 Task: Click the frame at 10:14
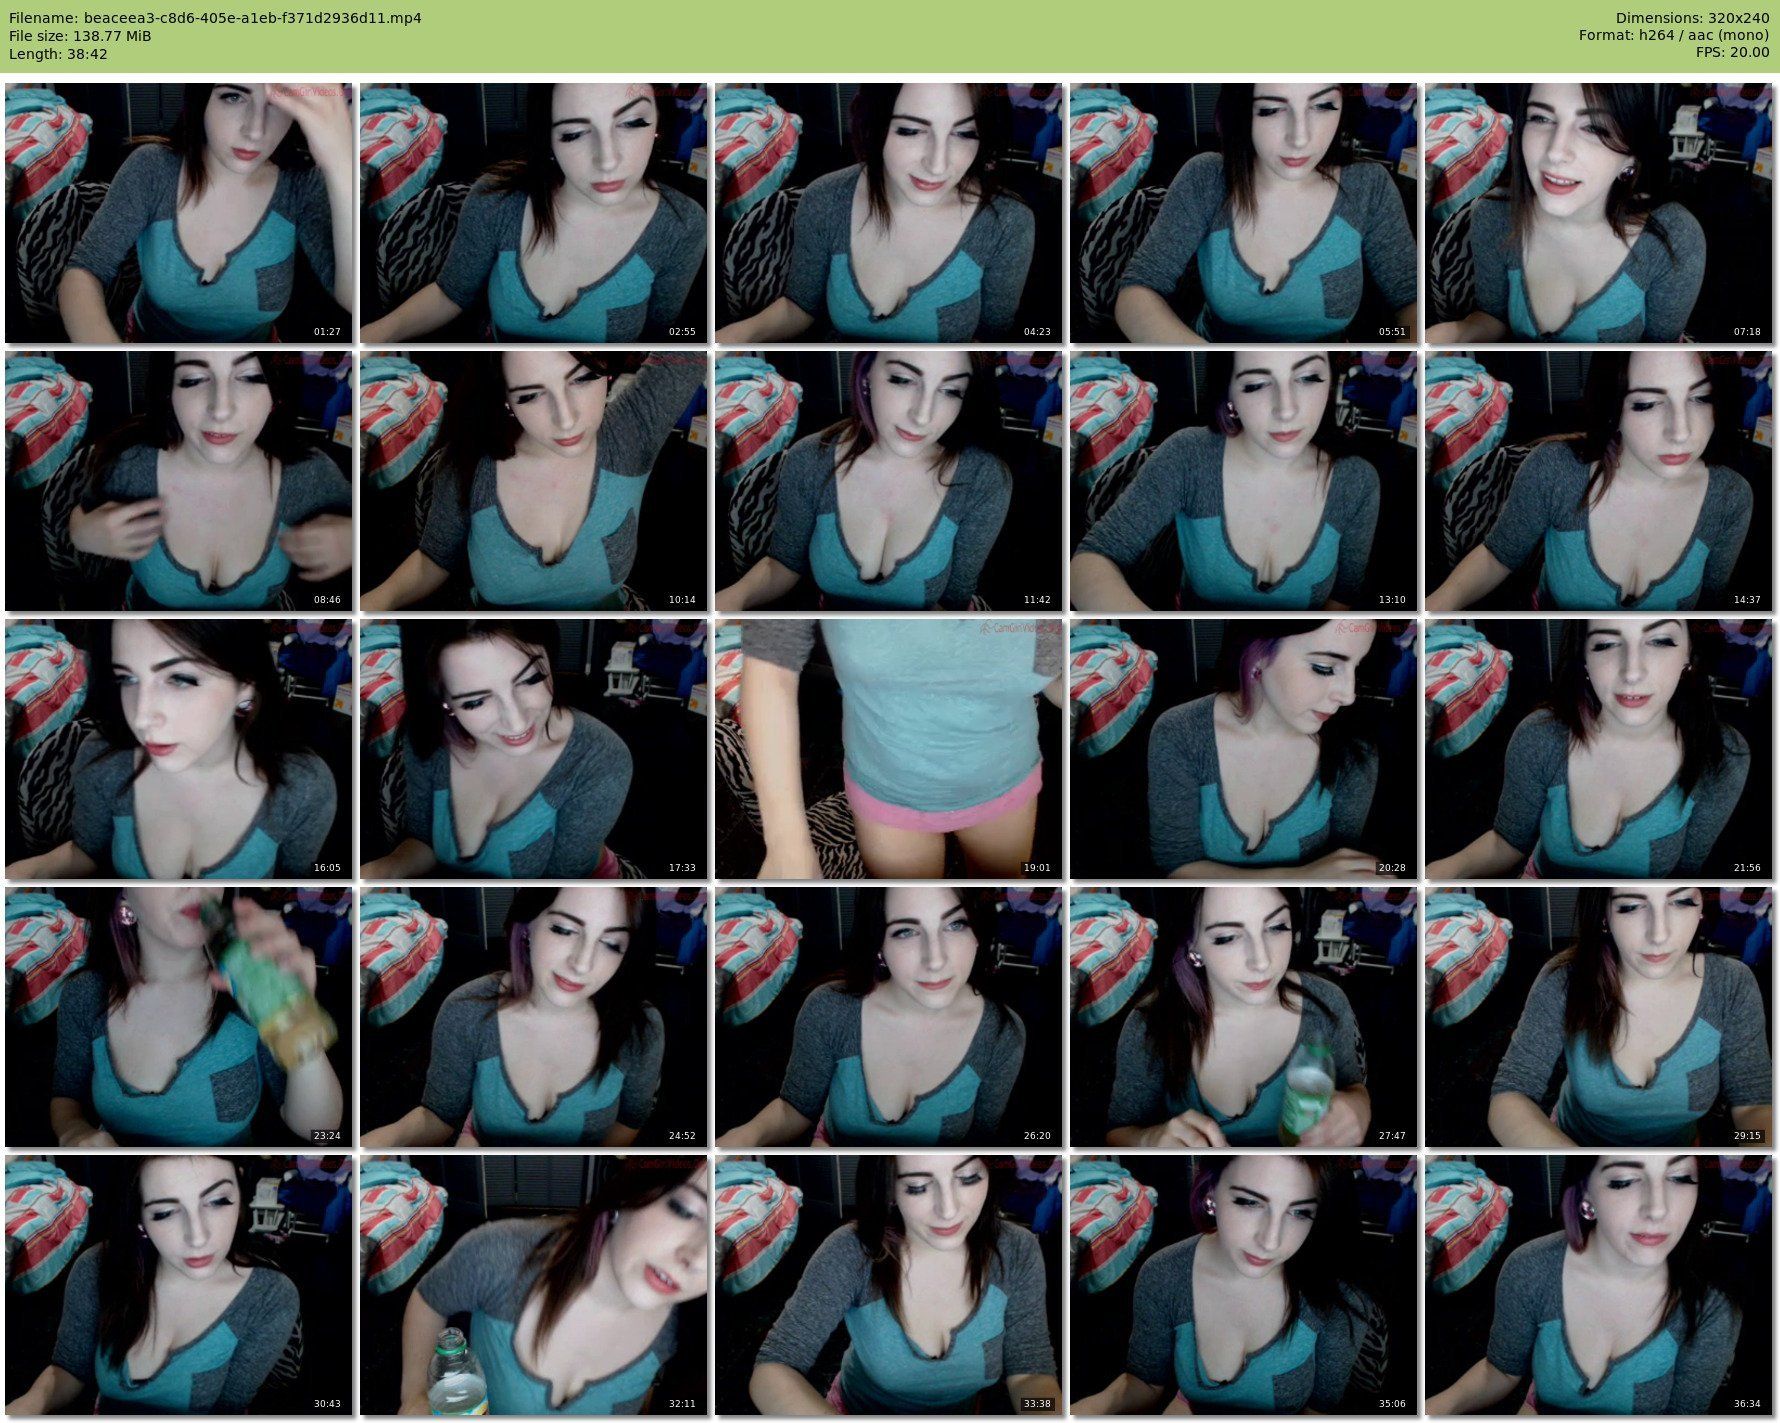point(533,481)
